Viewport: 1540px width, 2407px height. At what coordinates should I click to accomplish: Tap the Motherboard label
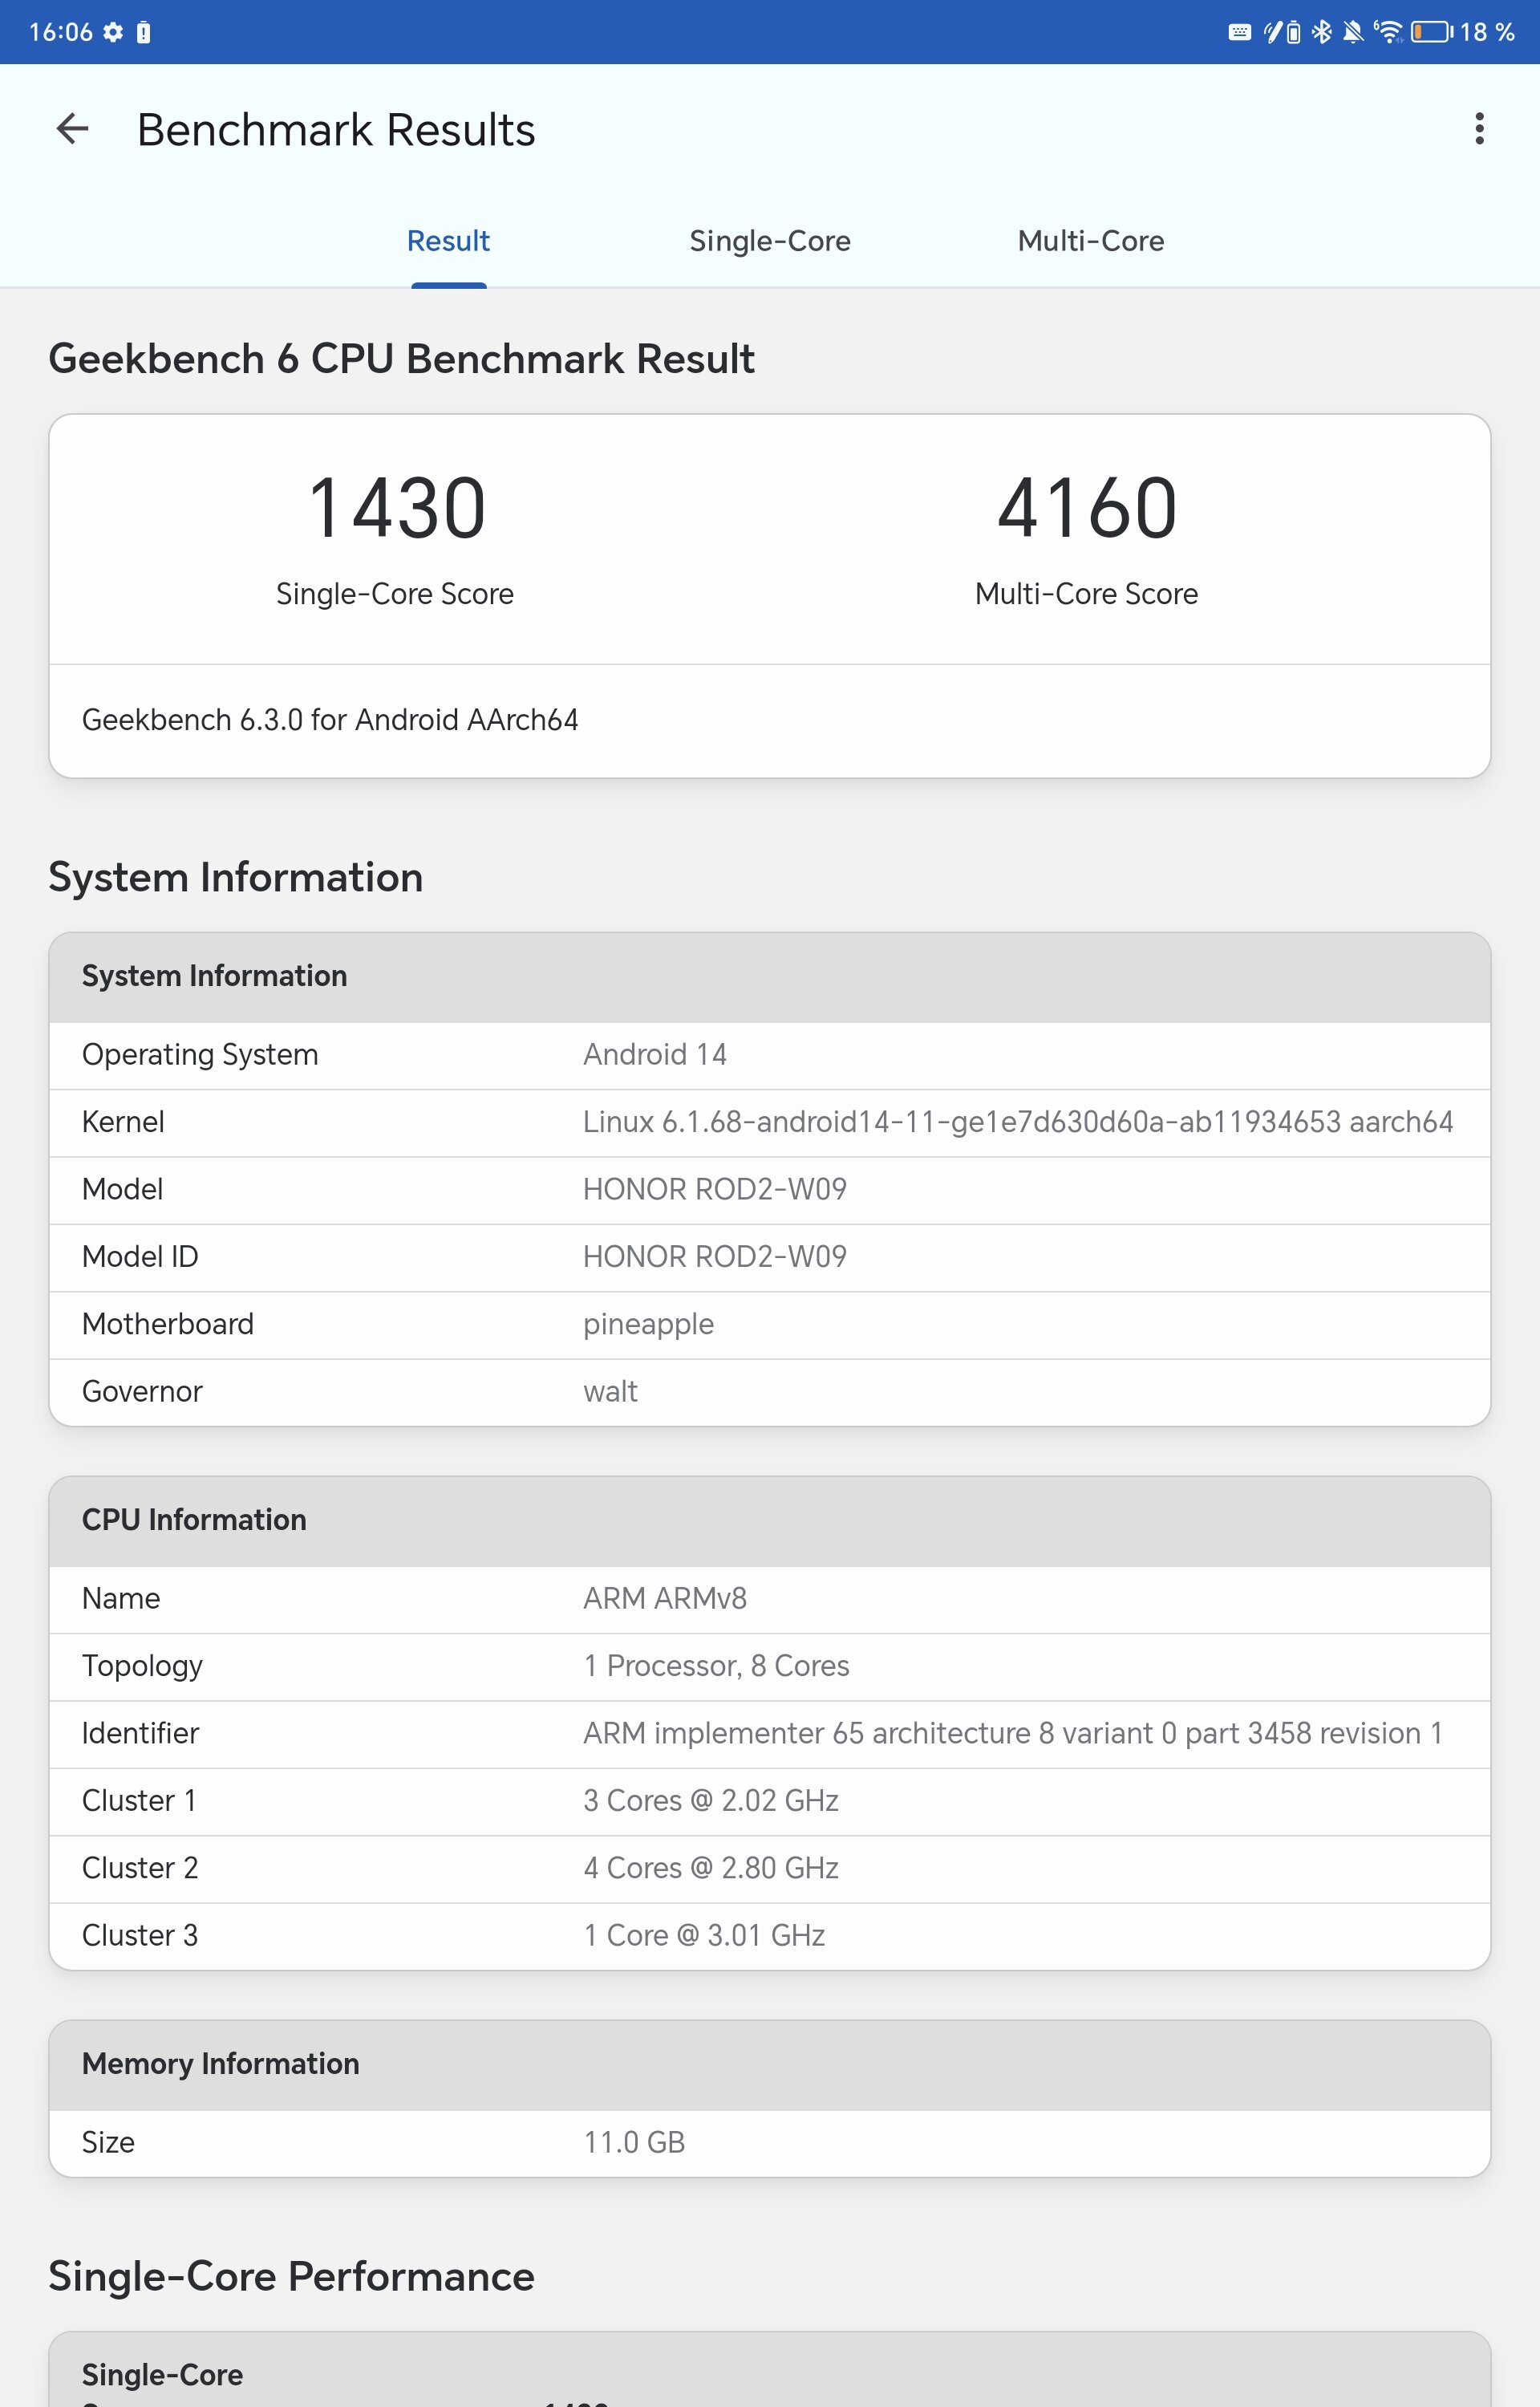tap(168, 1324)
